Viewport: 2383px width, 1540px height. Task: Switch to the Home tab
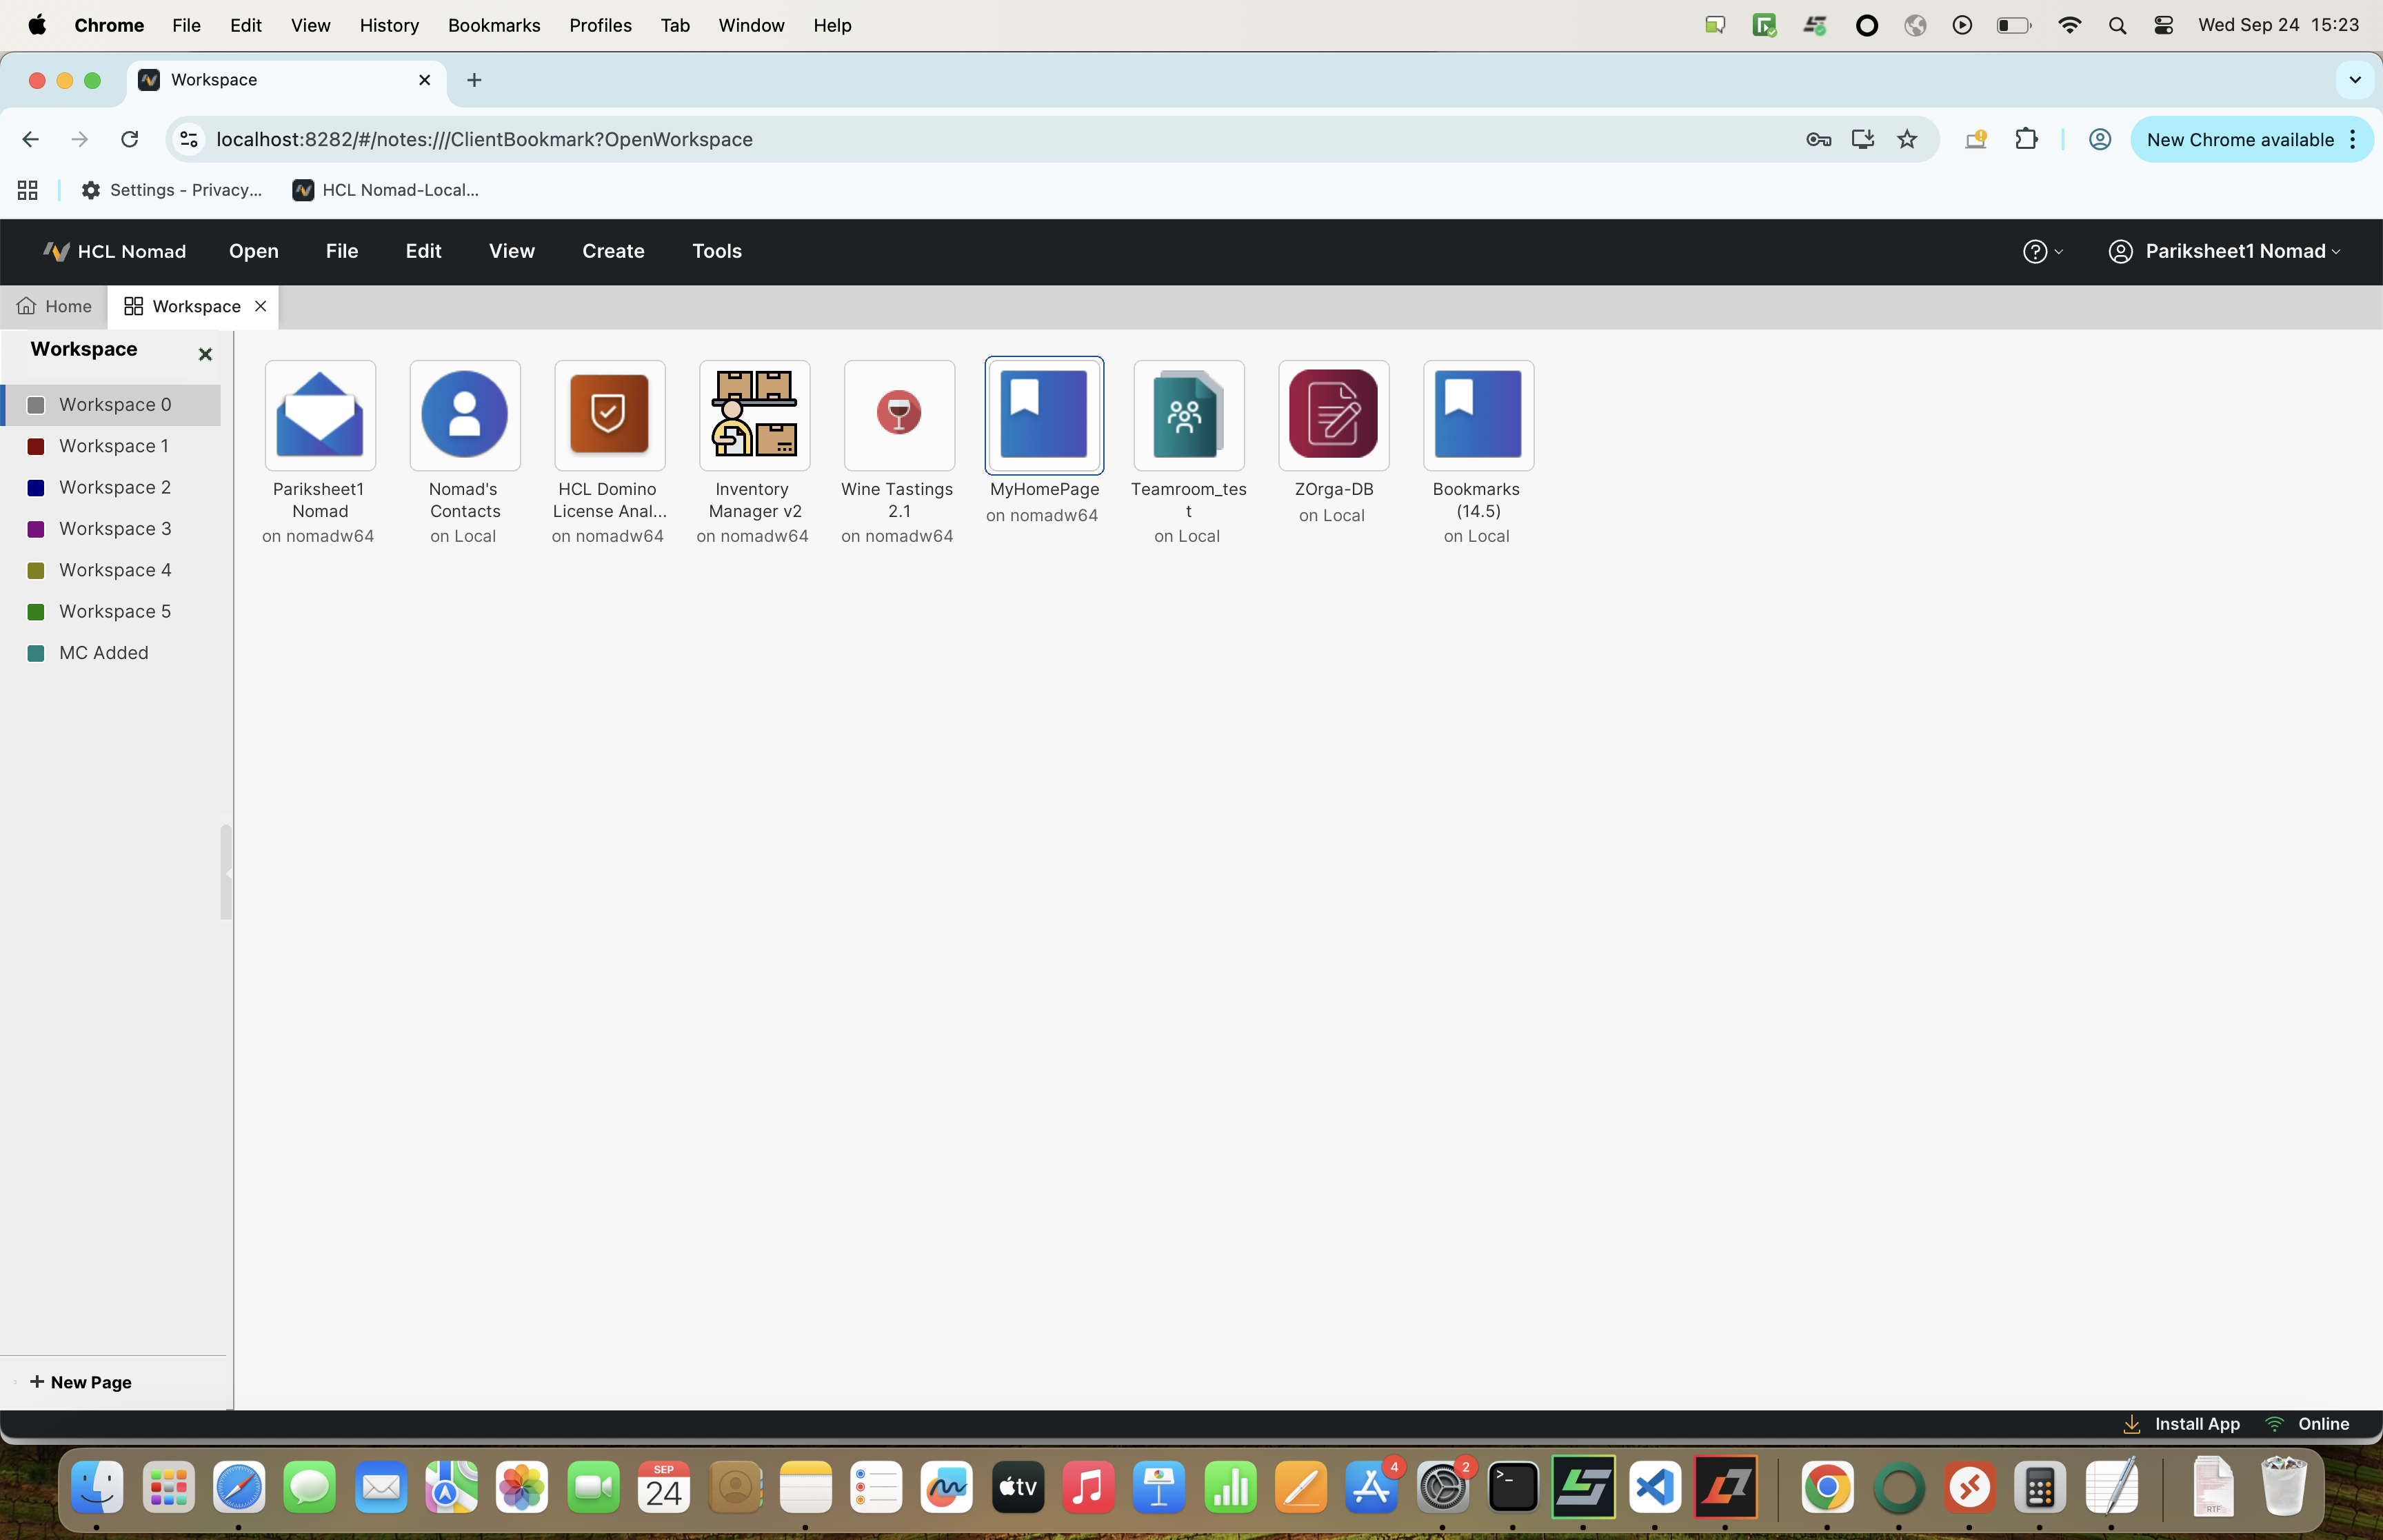pos(55,306)
